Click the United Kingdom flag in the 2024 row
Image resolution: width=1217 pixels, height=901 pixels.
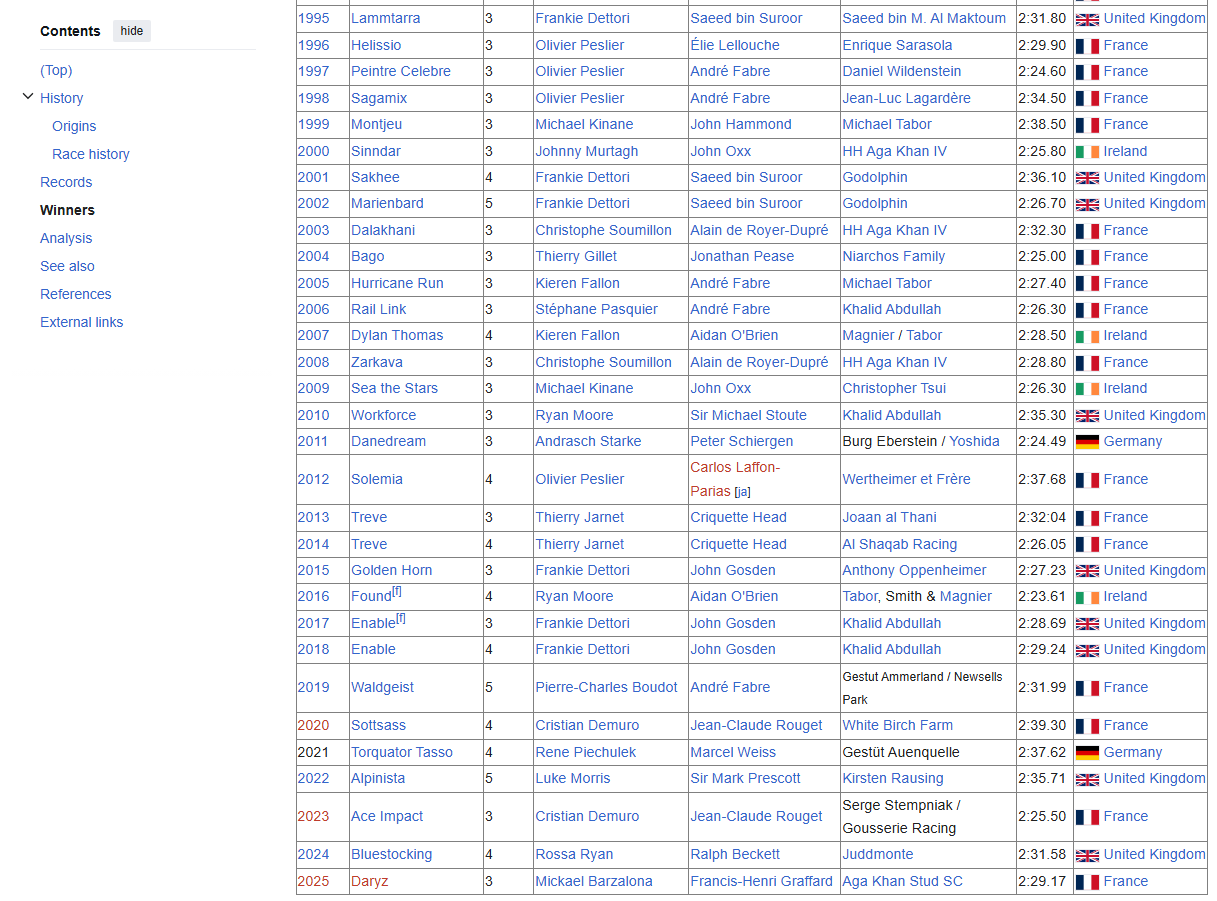(1087, 854)
